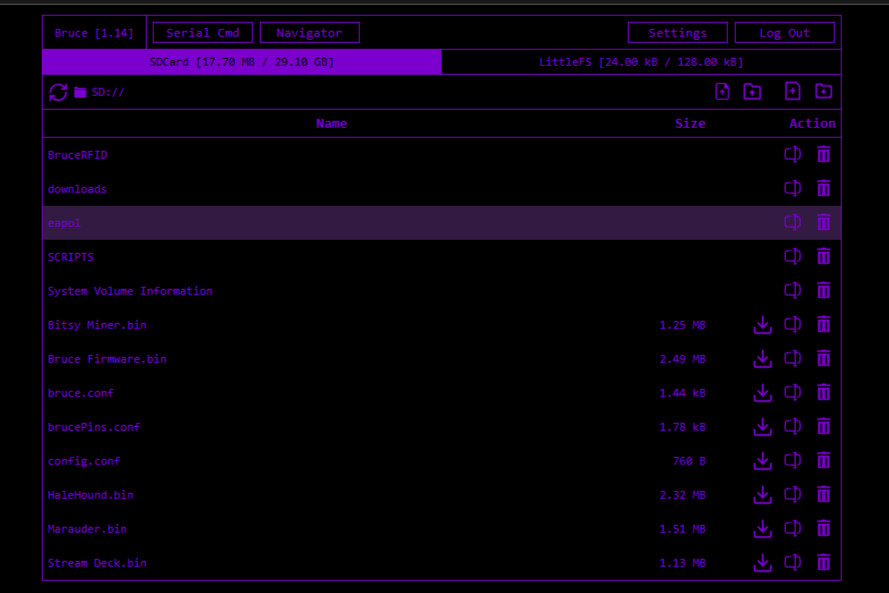Screen dimensions: 889x593
Task: Create a new folder with plus-folder icon
Action: click(823, 91)
